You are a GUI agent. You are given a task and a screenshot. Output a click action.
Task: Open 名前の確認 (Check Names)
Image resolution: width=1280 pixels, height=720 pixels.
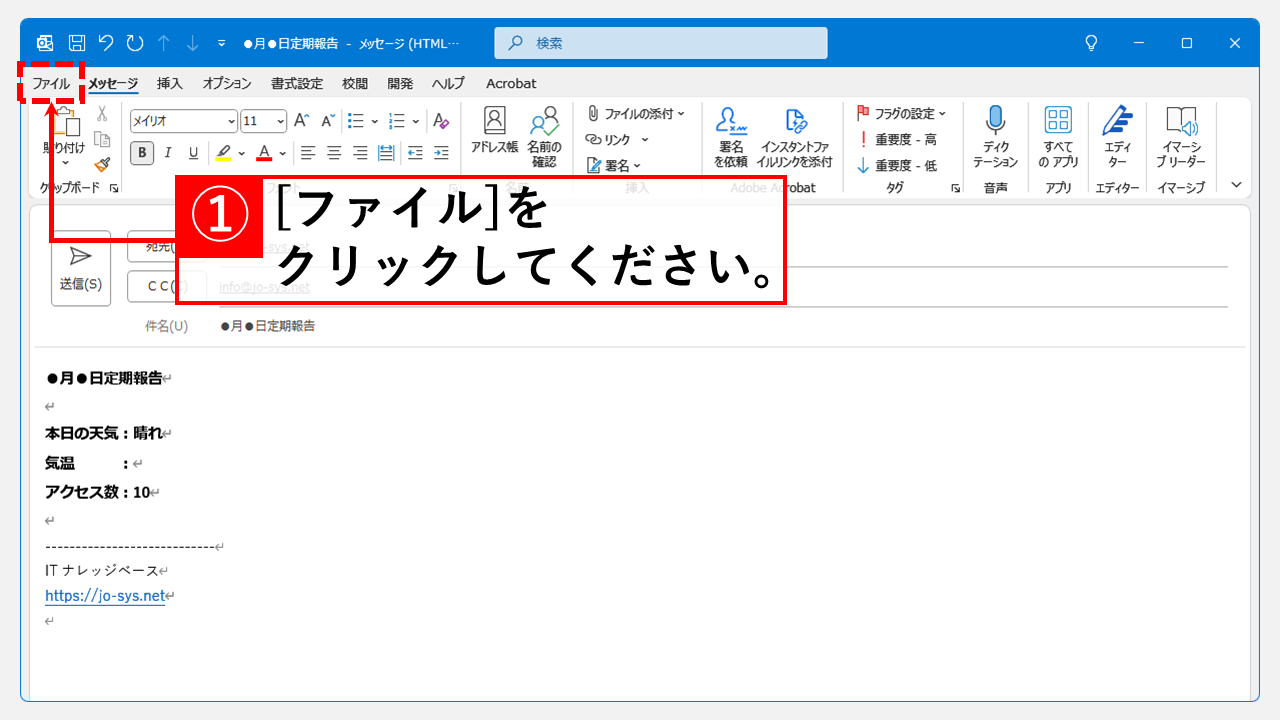tap(544, 133)
